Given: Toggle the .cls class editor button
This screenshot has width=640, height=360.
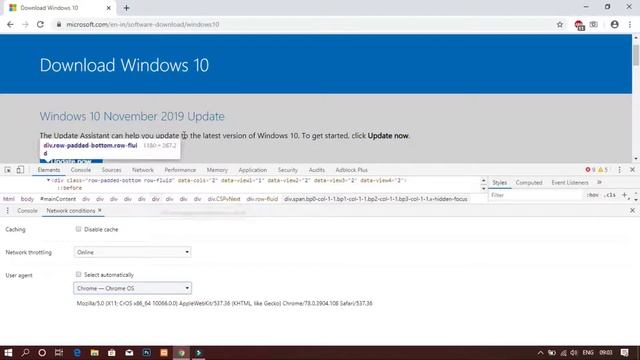Looking at the screenshot, I should pyautogui.click(x=610, y=195).
